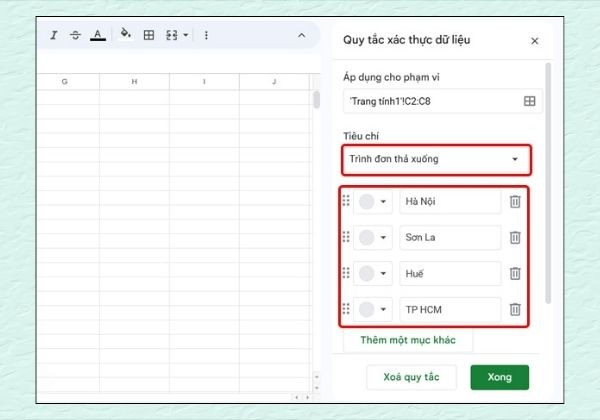
Task: Select column I header
Action: coord(204,81)
